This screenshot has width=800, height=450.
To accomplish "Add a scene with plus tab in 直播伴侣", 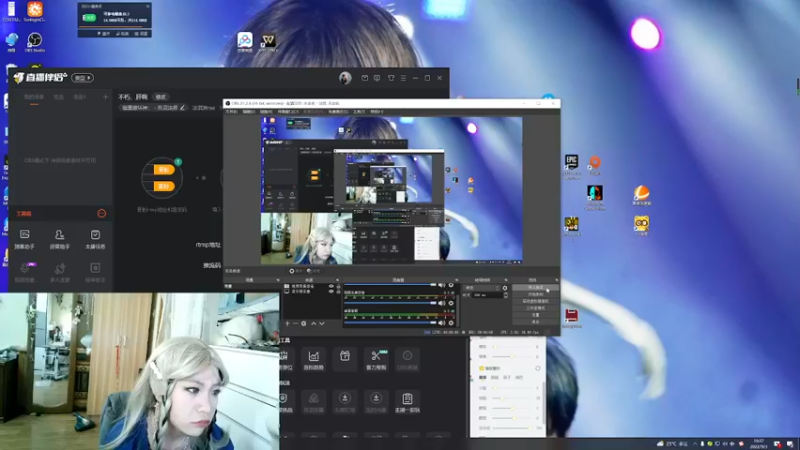I will tap(105, 97).
